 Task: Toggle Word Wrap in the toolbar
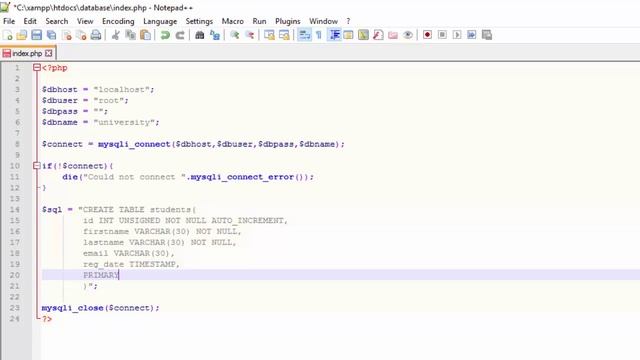point(304,35)
